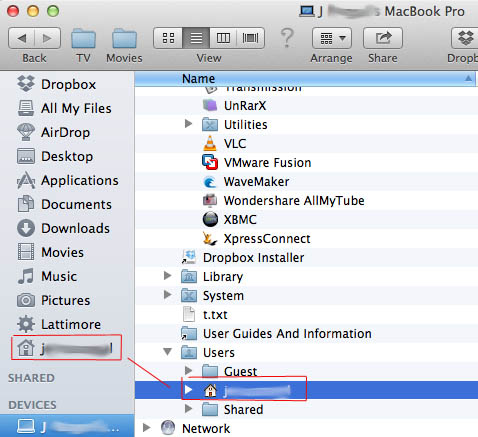Collapse the Users folder
The image size is (478, 437).
(167, 352)
